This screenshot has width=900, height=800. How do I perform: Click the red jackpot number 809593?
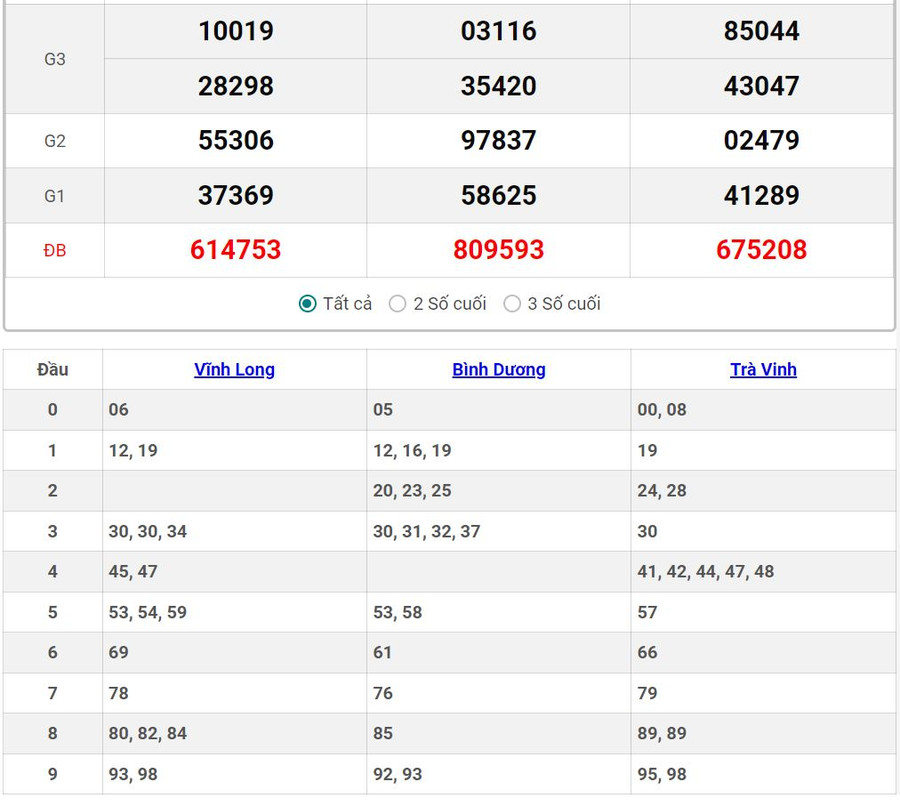coord(498,250)
